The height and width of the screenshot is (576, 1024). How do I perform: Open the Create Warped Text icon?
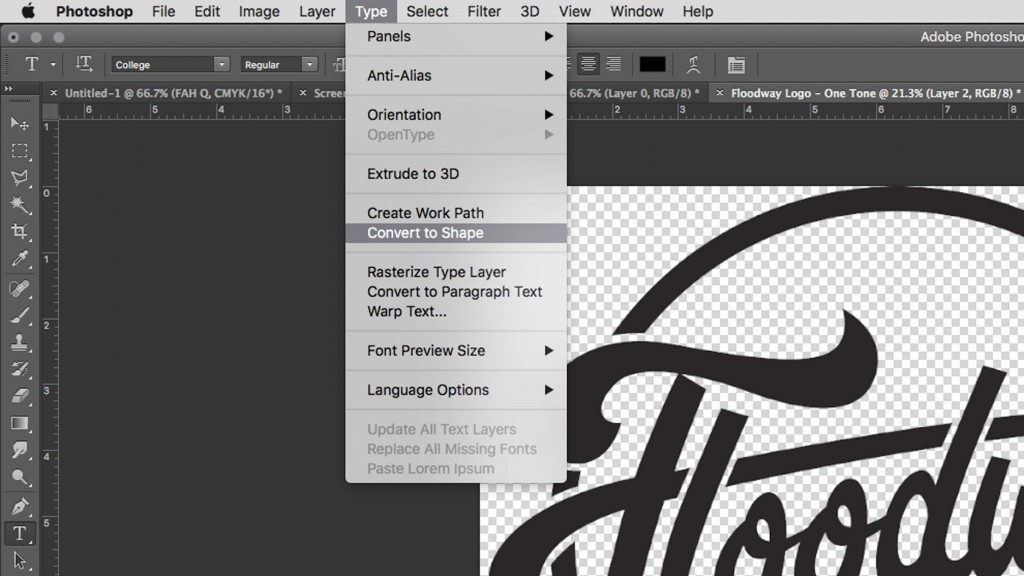[694, 64]
